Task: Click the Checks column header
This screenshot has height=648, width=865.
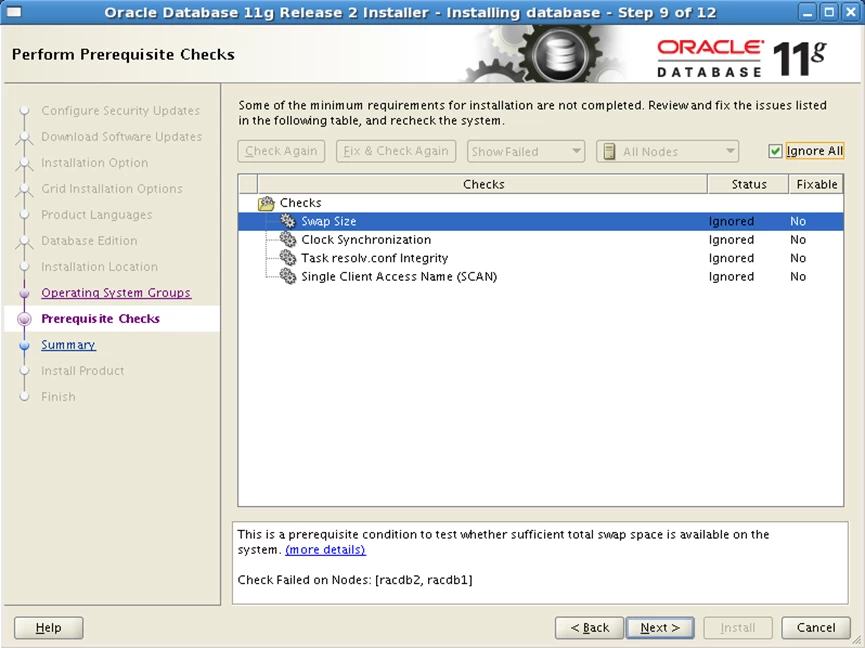Action: [483, 184]
